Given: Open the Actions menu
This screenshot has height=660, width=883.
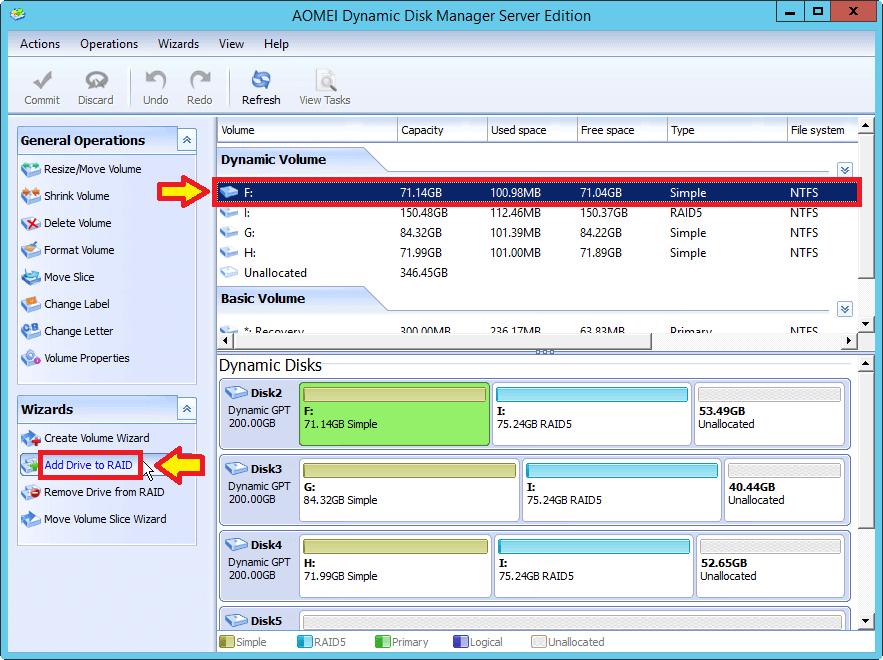Looking at the screenshot, I should coord(40,44).
